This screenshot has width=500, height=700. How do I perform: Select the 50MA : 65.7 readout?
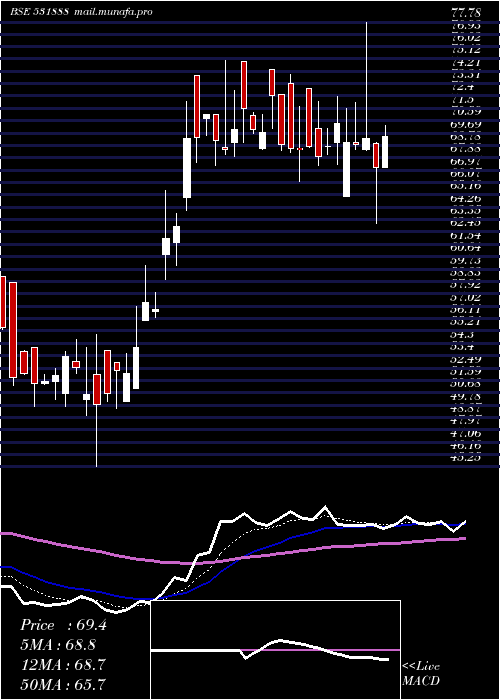pos(63,684)
